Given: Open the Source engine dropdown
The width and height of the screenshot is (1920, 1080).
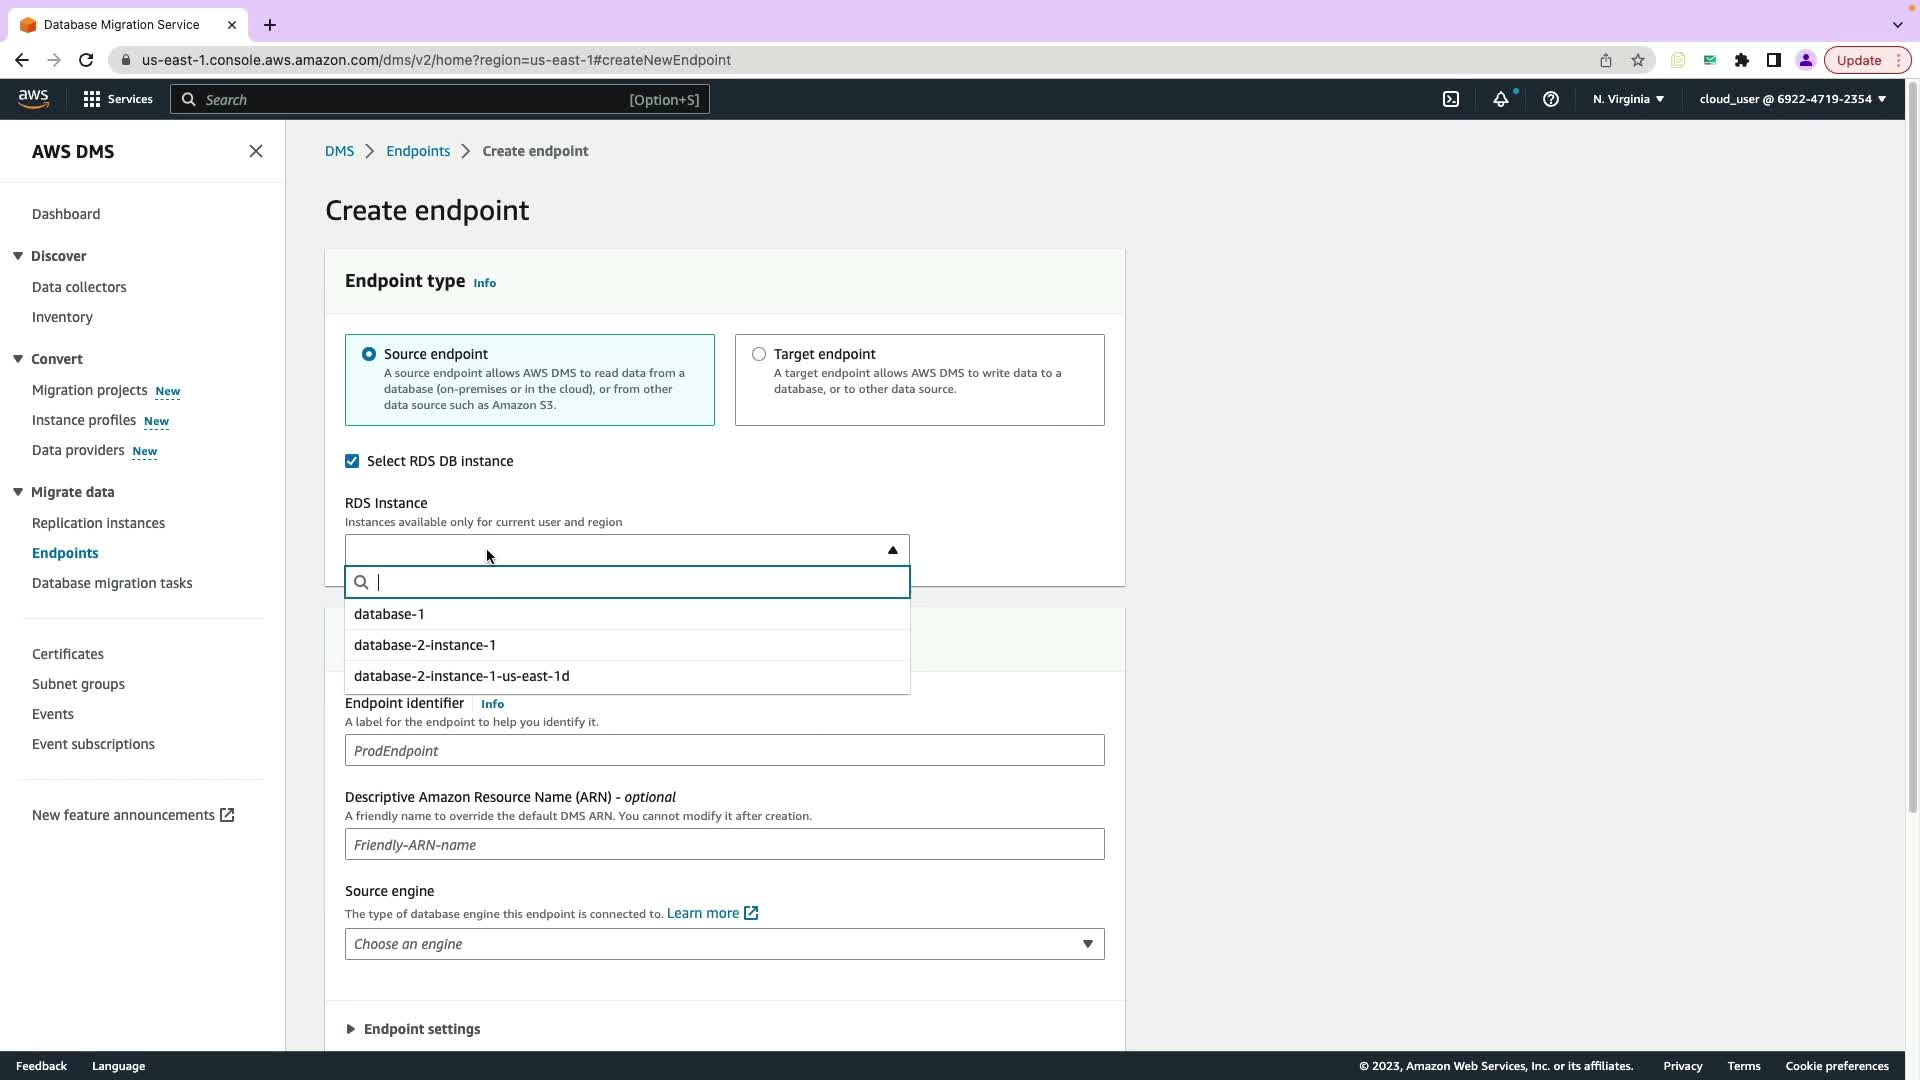Looking at the screenshot, I should 724,944.
